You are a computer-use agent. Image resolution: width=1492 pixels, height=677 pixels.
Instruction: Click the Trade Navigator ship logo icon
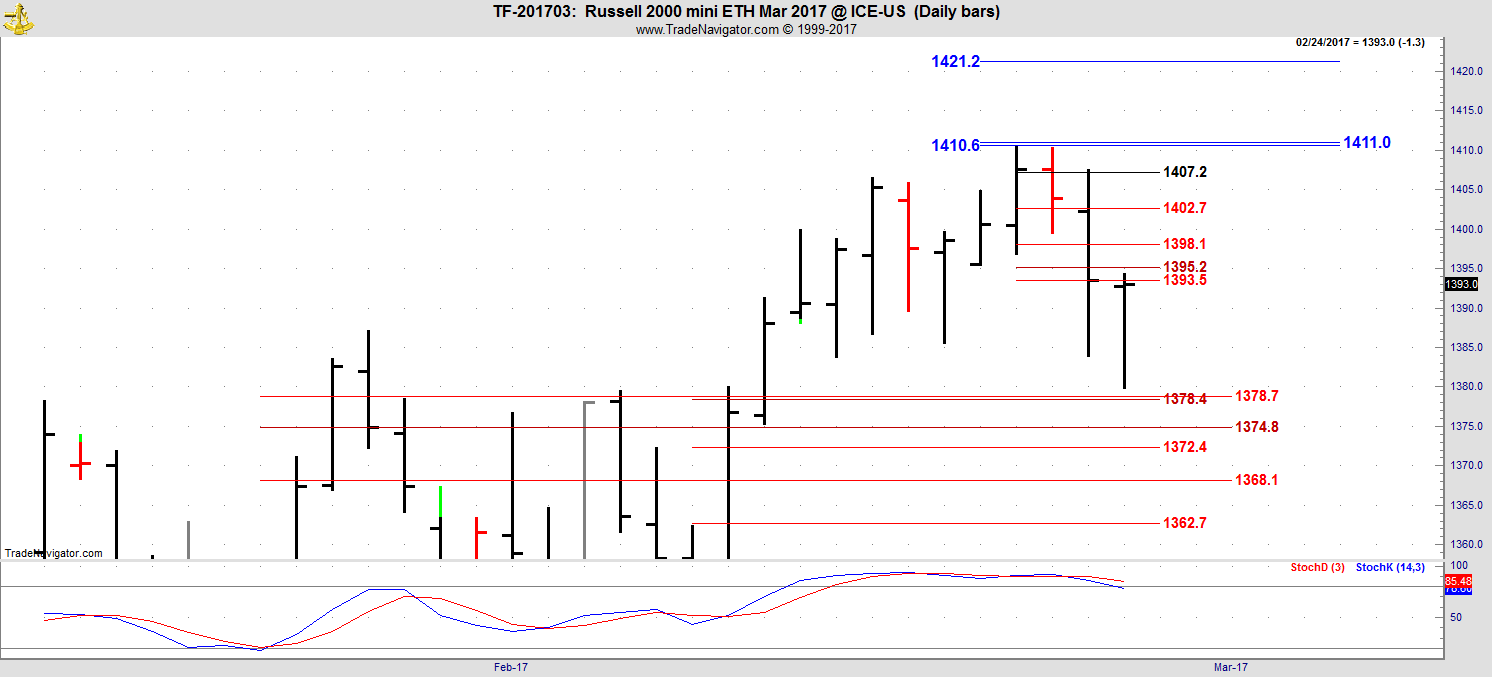18,17
